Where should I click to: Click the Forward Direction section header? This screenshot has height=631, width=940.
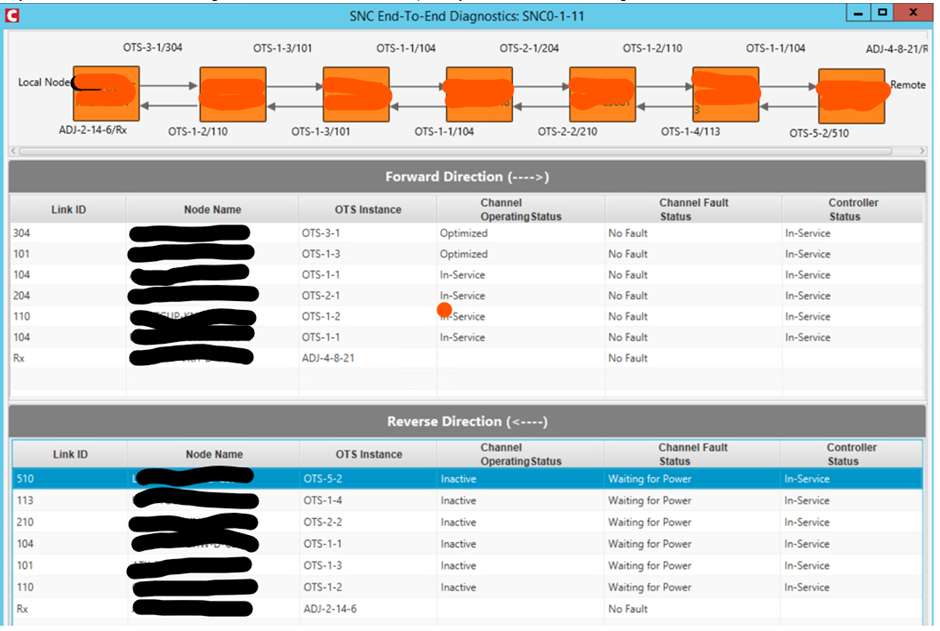coord(467,177)
